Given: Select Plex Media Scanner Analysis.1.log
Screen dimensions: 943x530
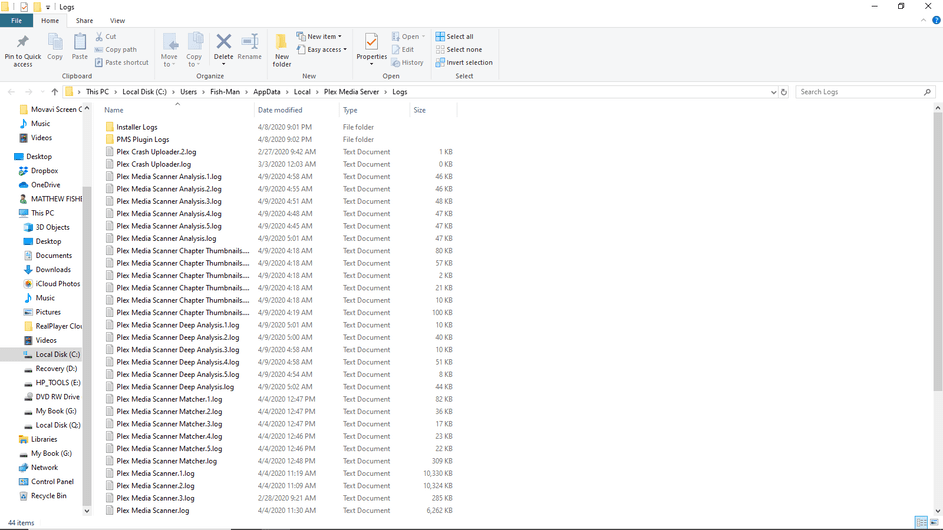Looking at the screenshot, I should (x=168, y=176).
